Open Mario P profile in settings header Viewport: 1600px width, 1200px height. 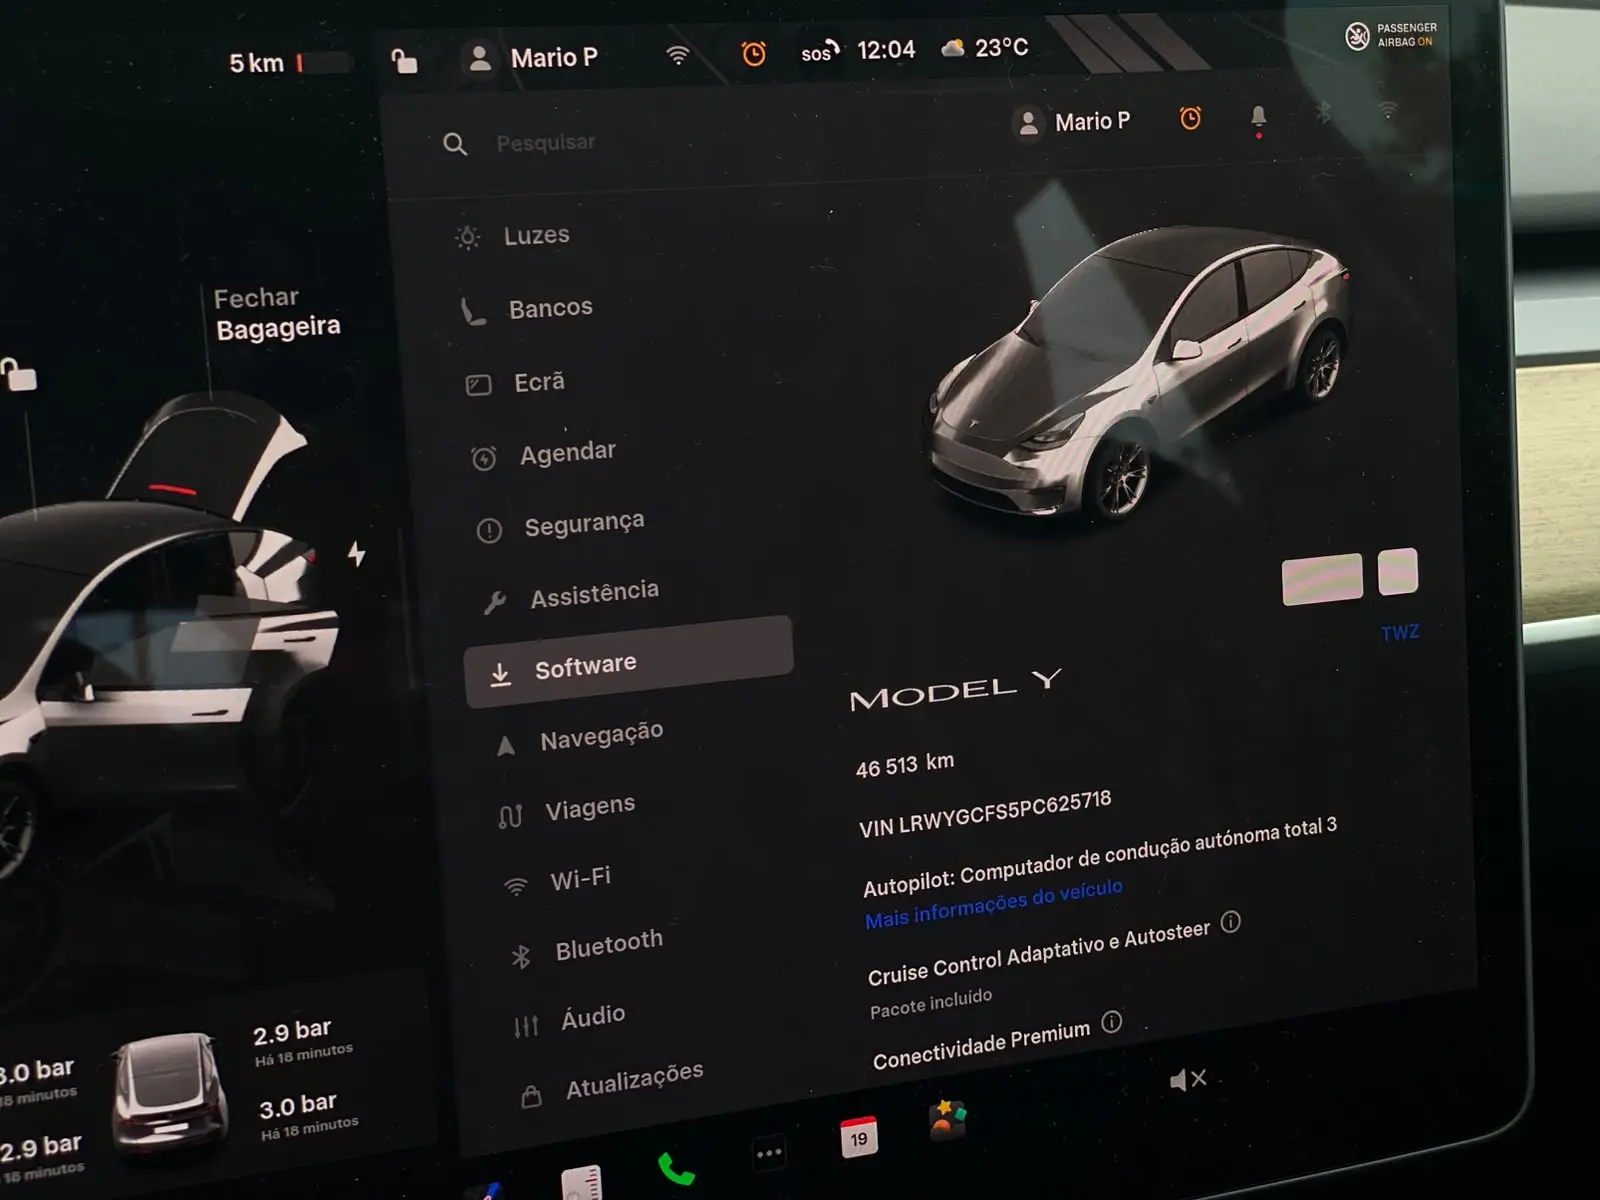click(x=1072, y=123)
